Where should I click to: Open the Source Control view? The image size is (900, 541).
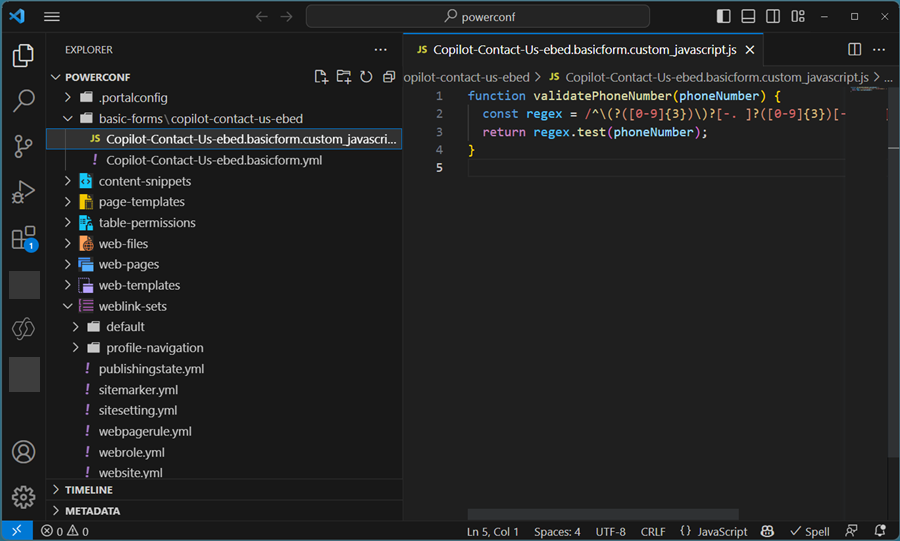pos(23,147)
